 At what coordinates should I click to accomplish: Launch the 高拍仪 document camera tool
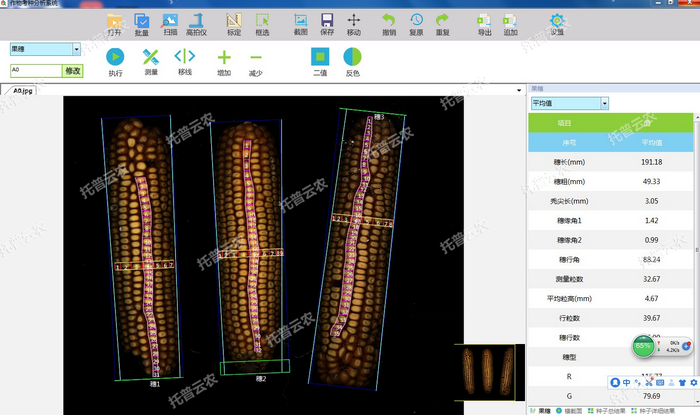pos(197,20)
